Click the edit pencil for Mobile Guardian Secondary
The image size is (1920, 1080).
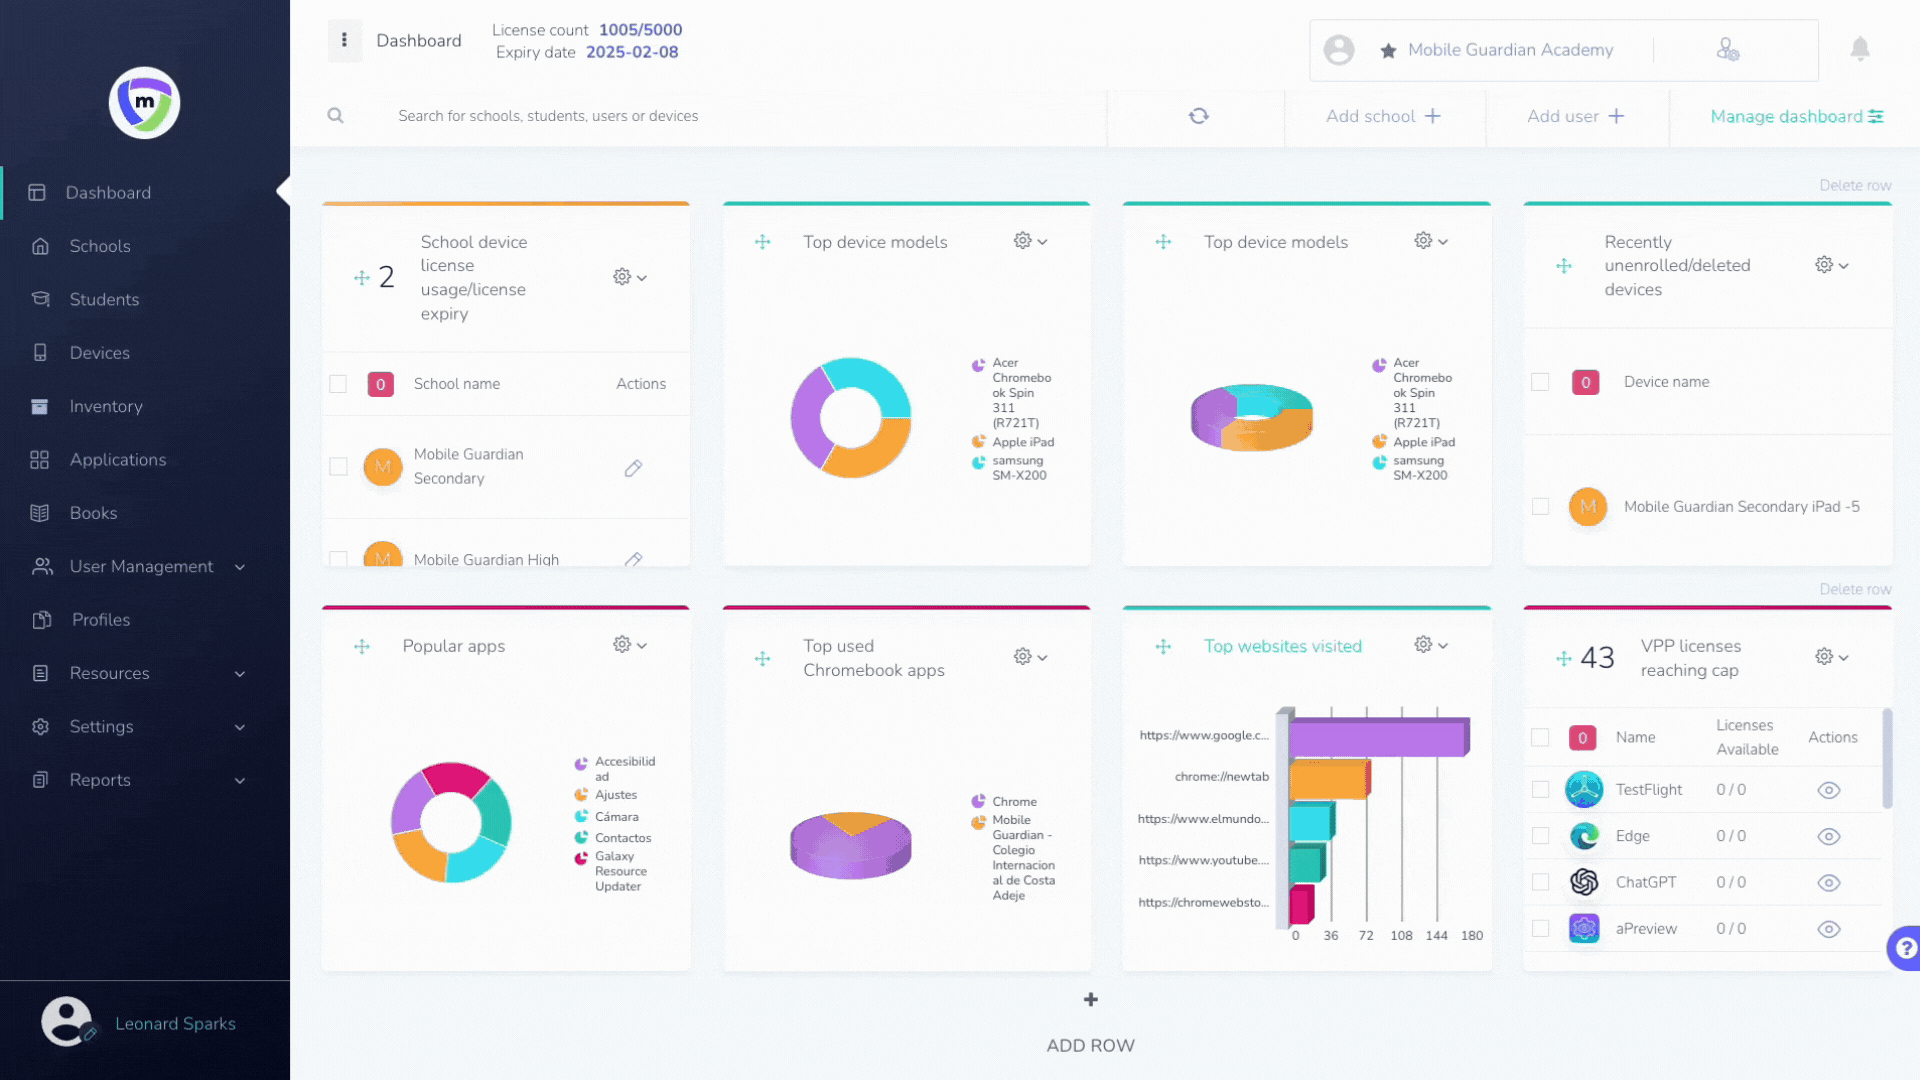coord(633,468)
